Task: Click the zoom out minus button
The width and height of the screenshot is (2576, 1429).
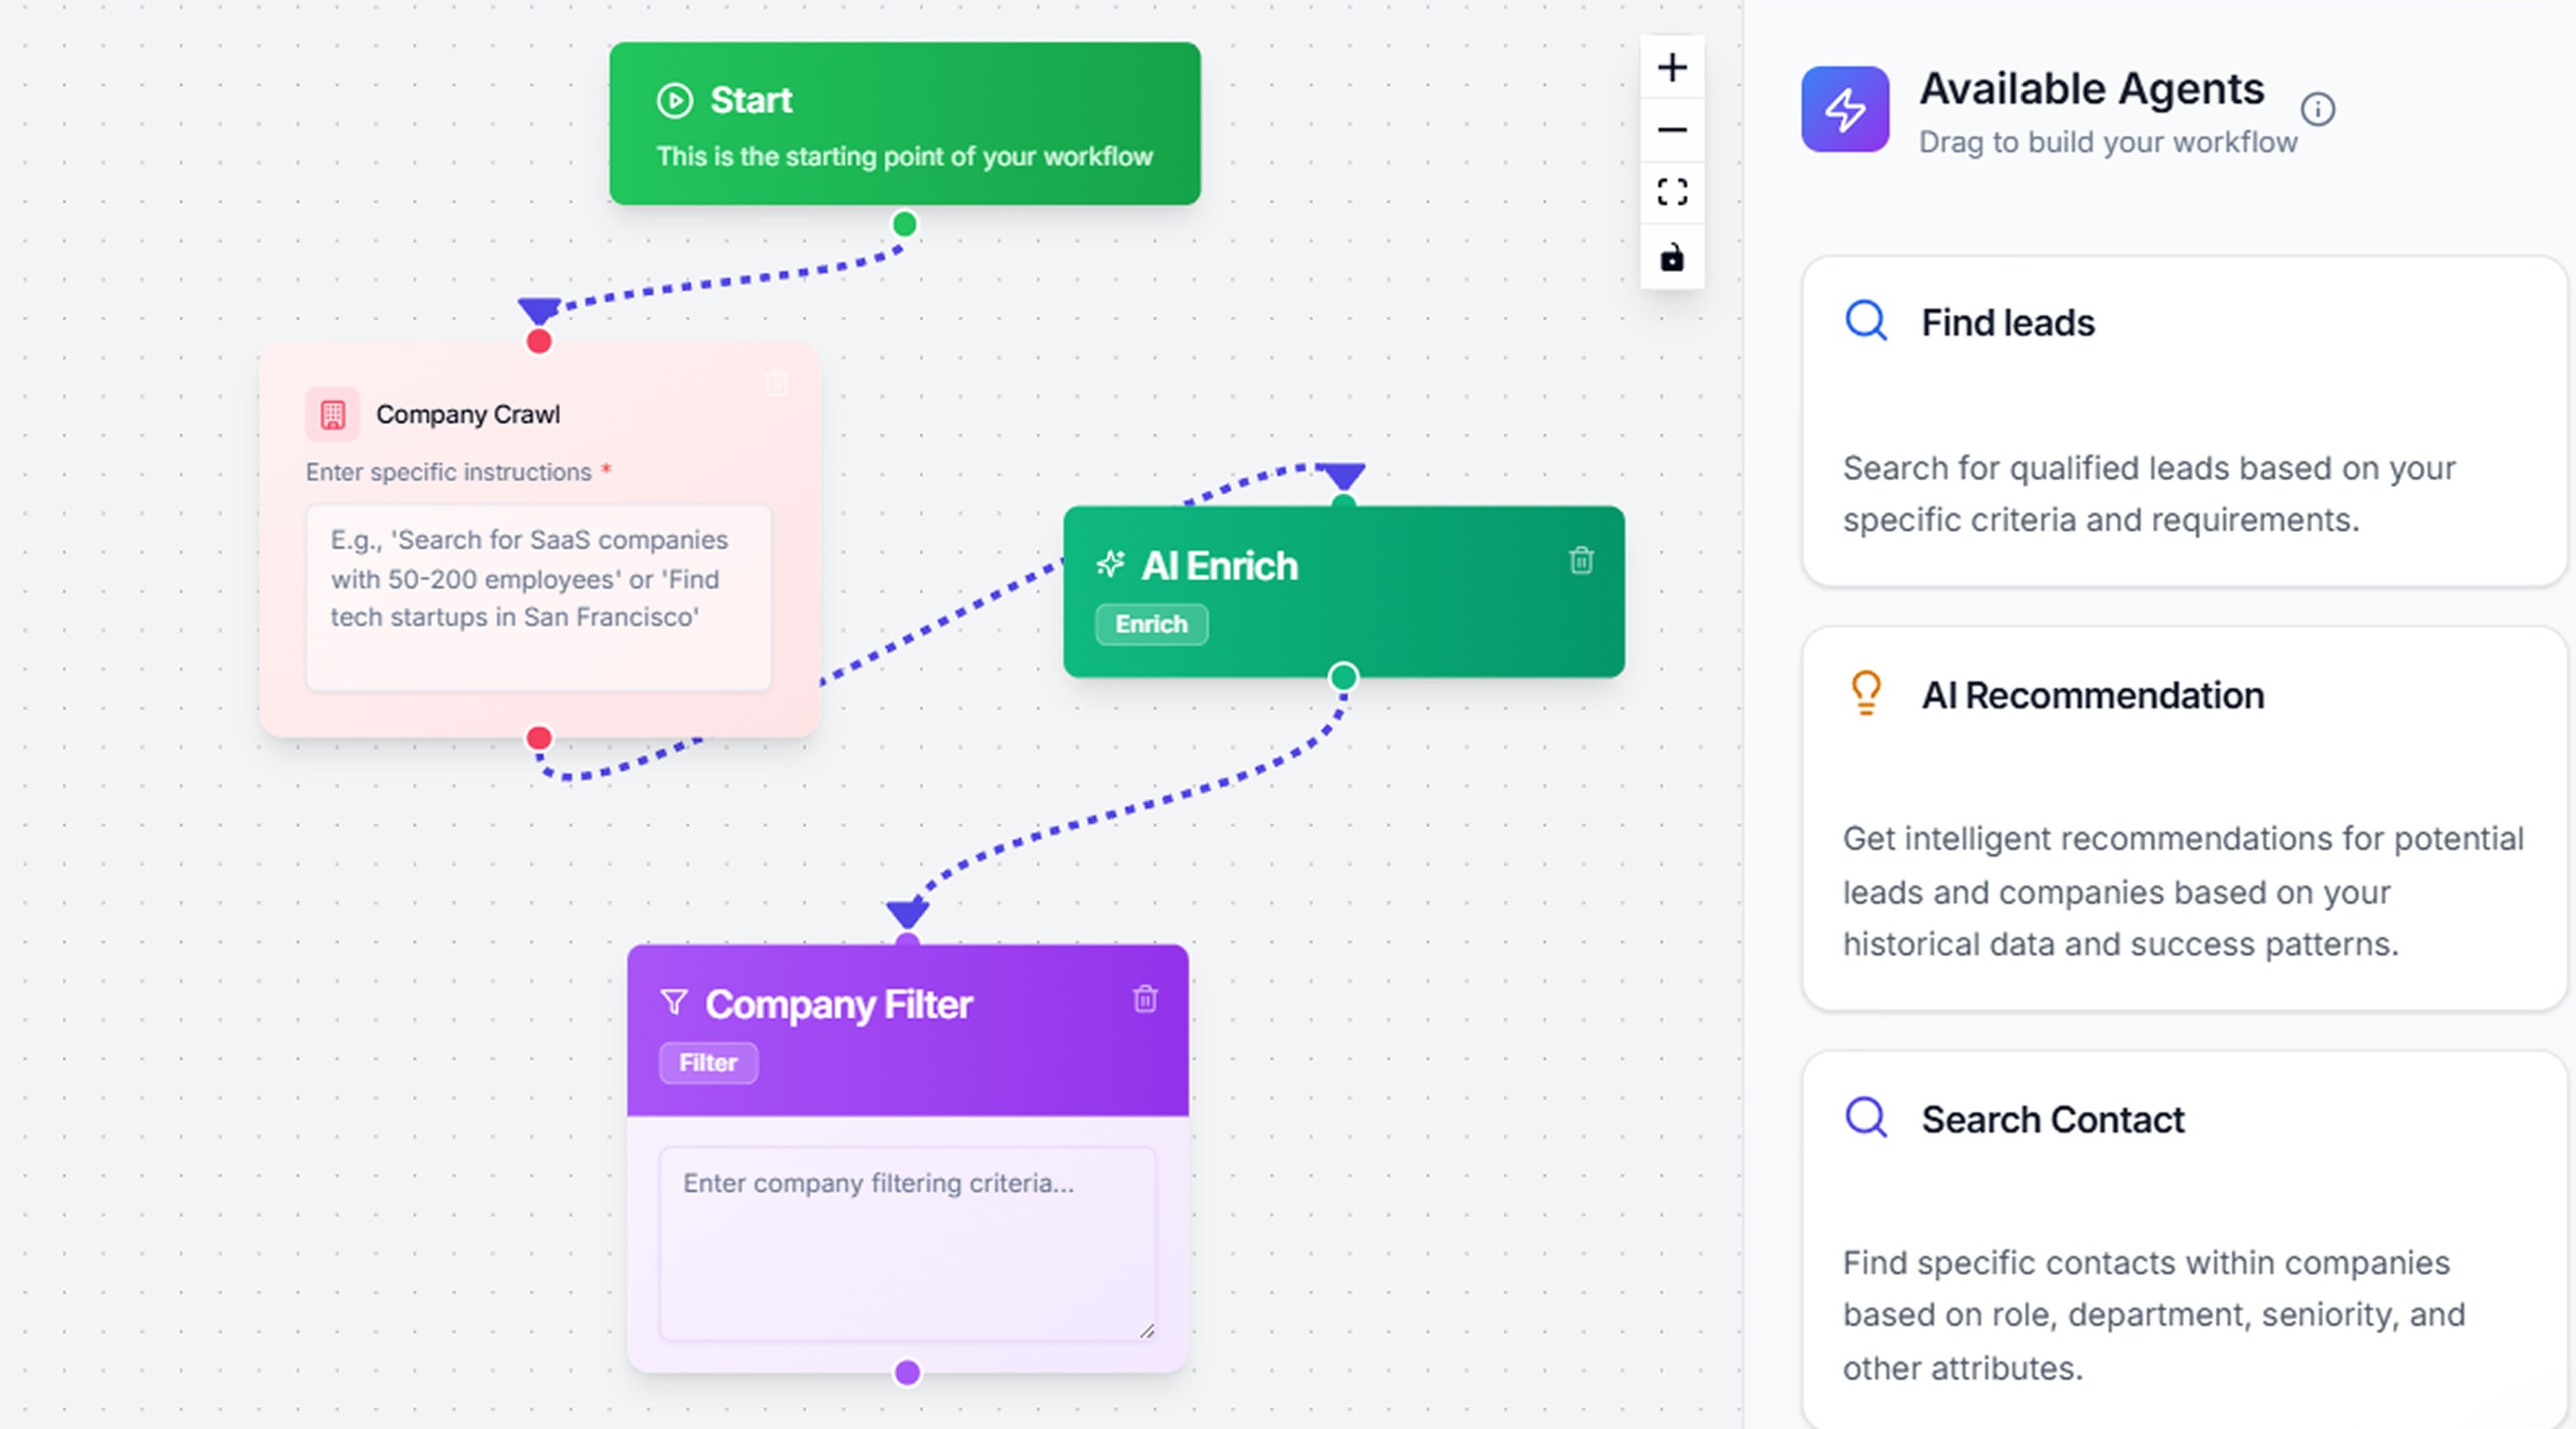Action: 1672,130
